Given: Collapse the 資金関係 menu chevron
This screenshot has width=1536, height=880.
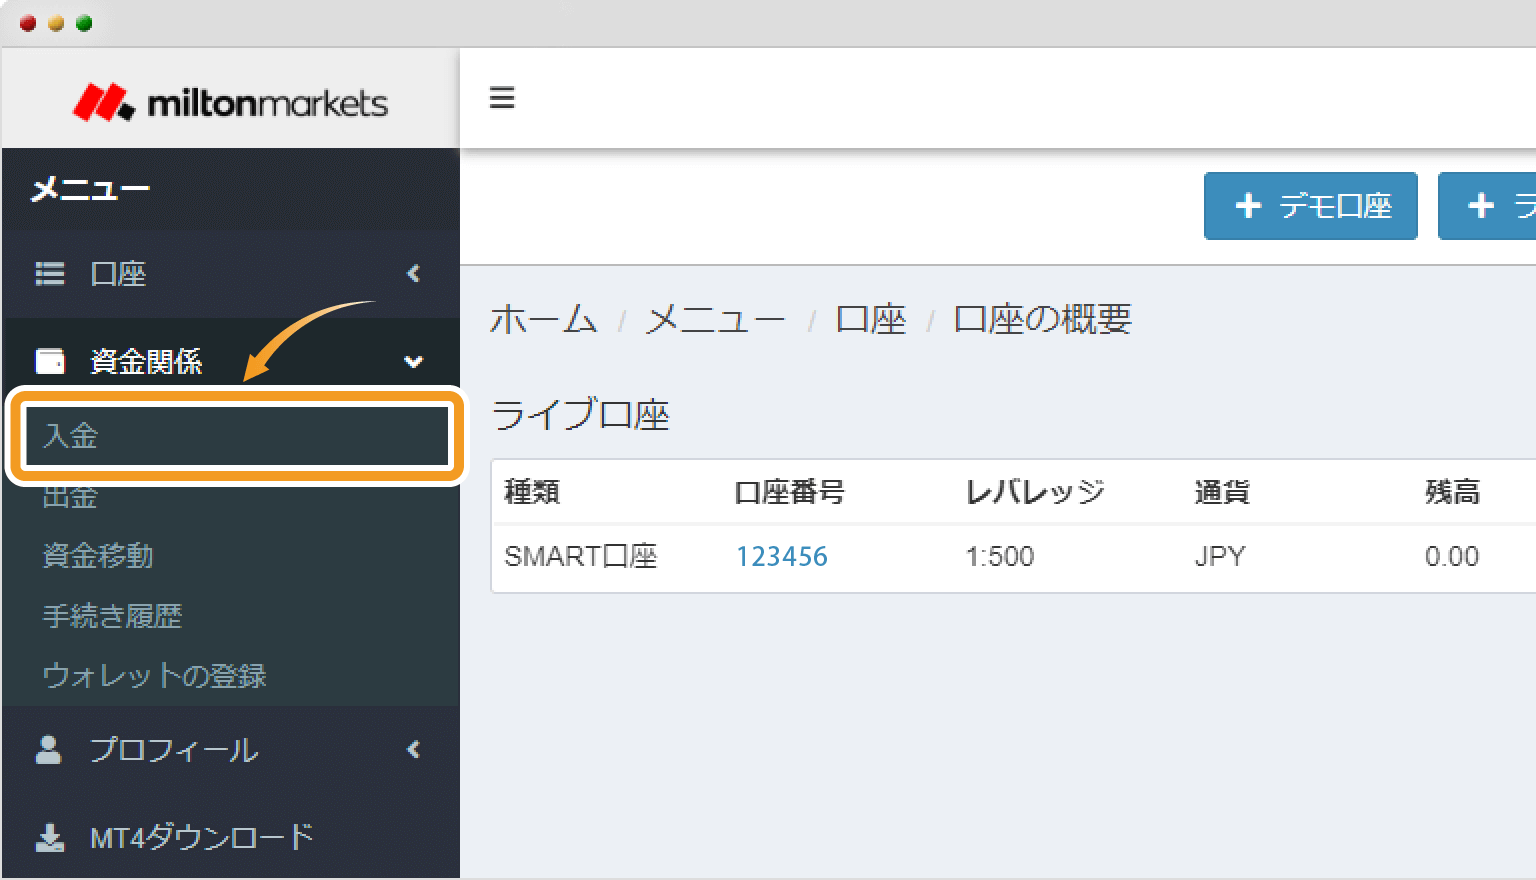Looking at the screenshot, I should (413, 361).
